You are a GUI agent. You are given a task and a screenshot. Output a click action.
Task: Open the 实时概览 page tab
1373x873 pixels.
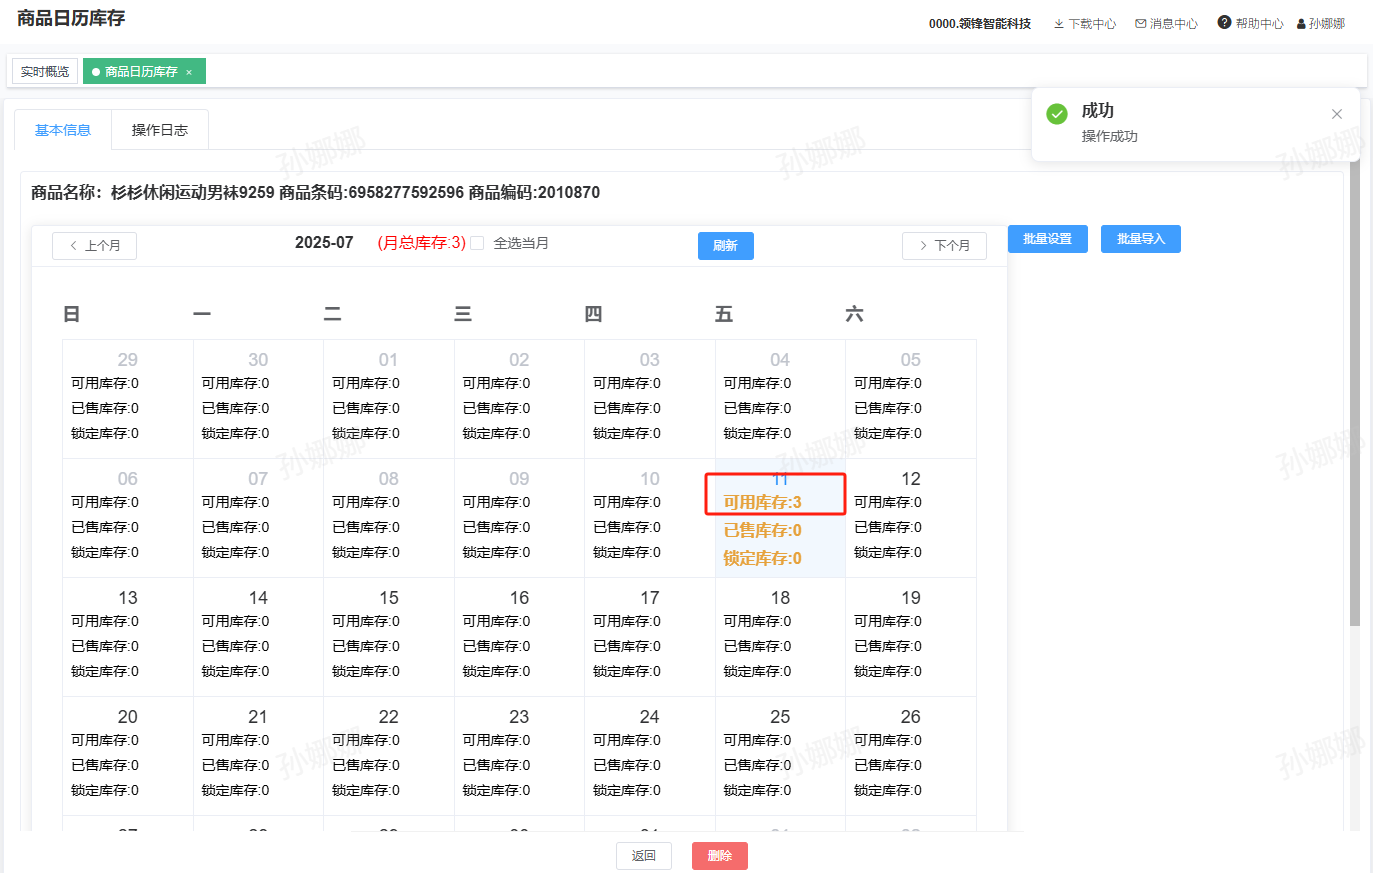(x=45, y=72)
